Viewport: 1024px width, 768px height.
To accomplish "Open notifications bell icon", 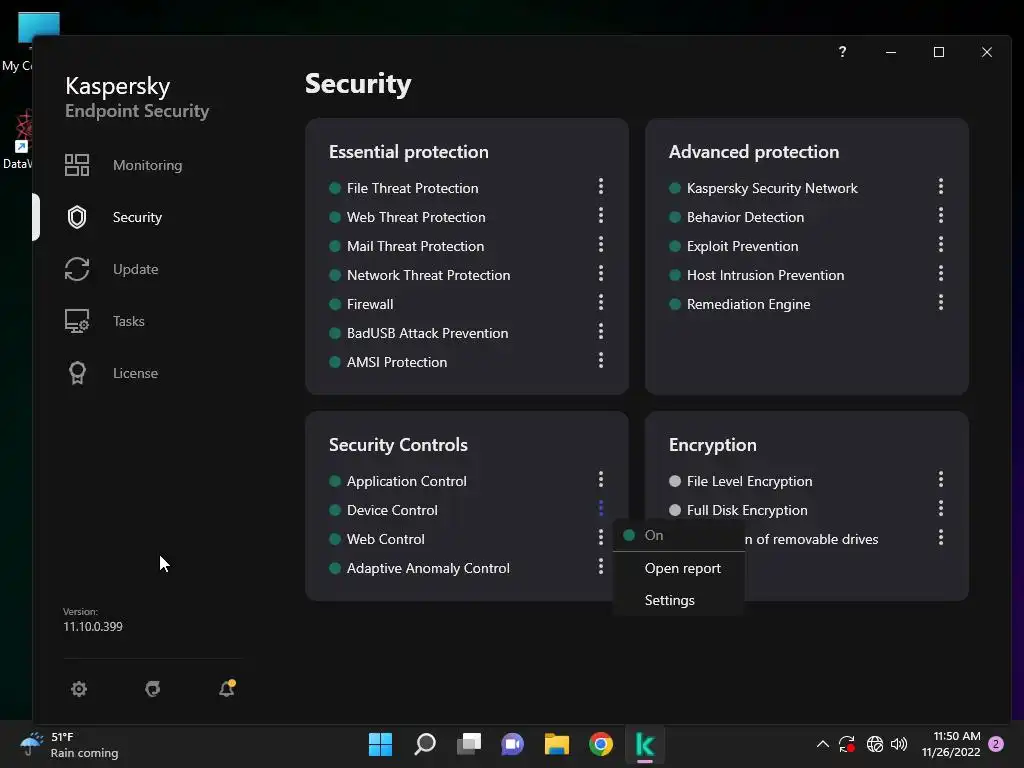I will [227, 688].
